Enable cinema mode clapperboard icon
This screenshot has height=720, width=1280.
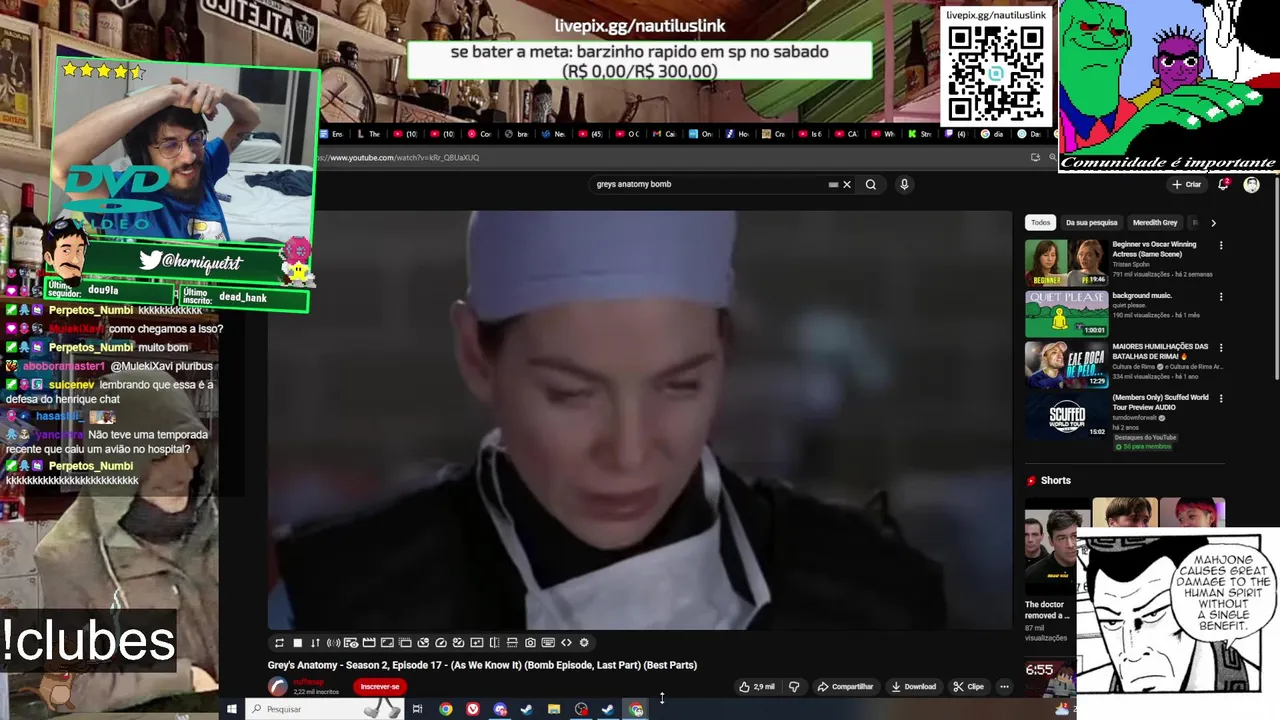[369, 643]
